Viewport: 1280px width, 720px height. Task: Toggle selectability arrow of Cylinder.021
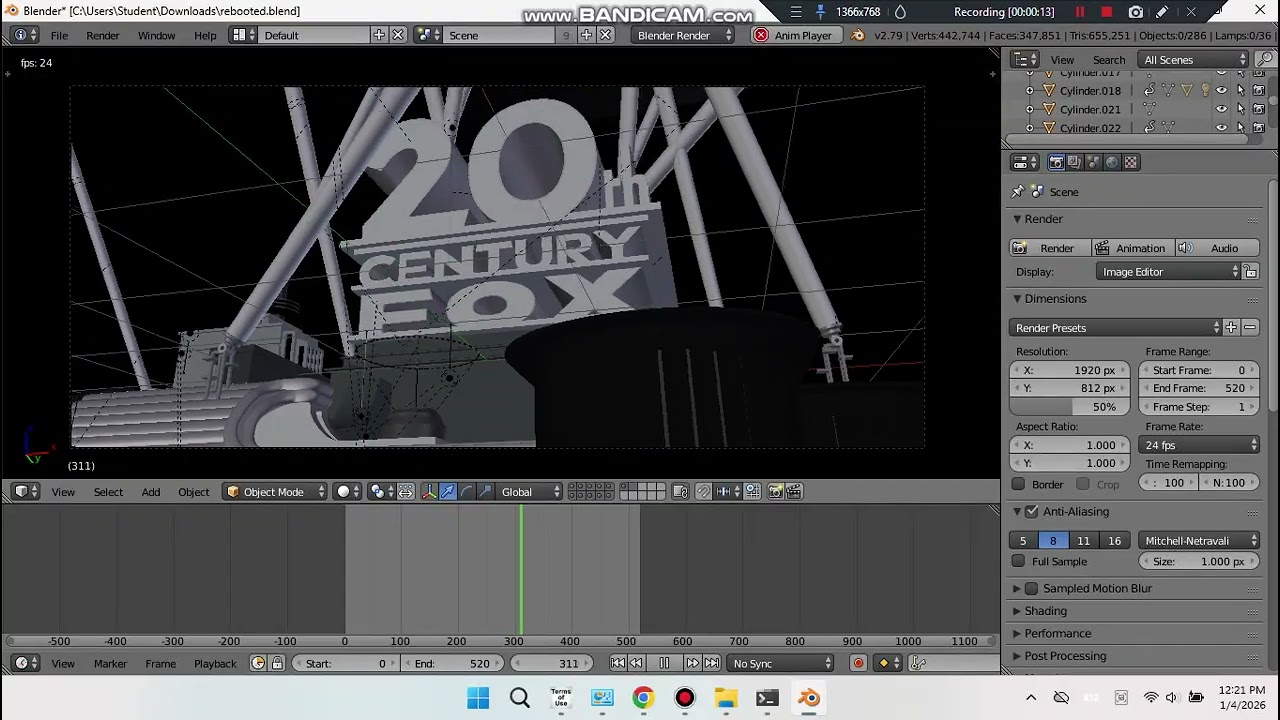coord(1240,109)
